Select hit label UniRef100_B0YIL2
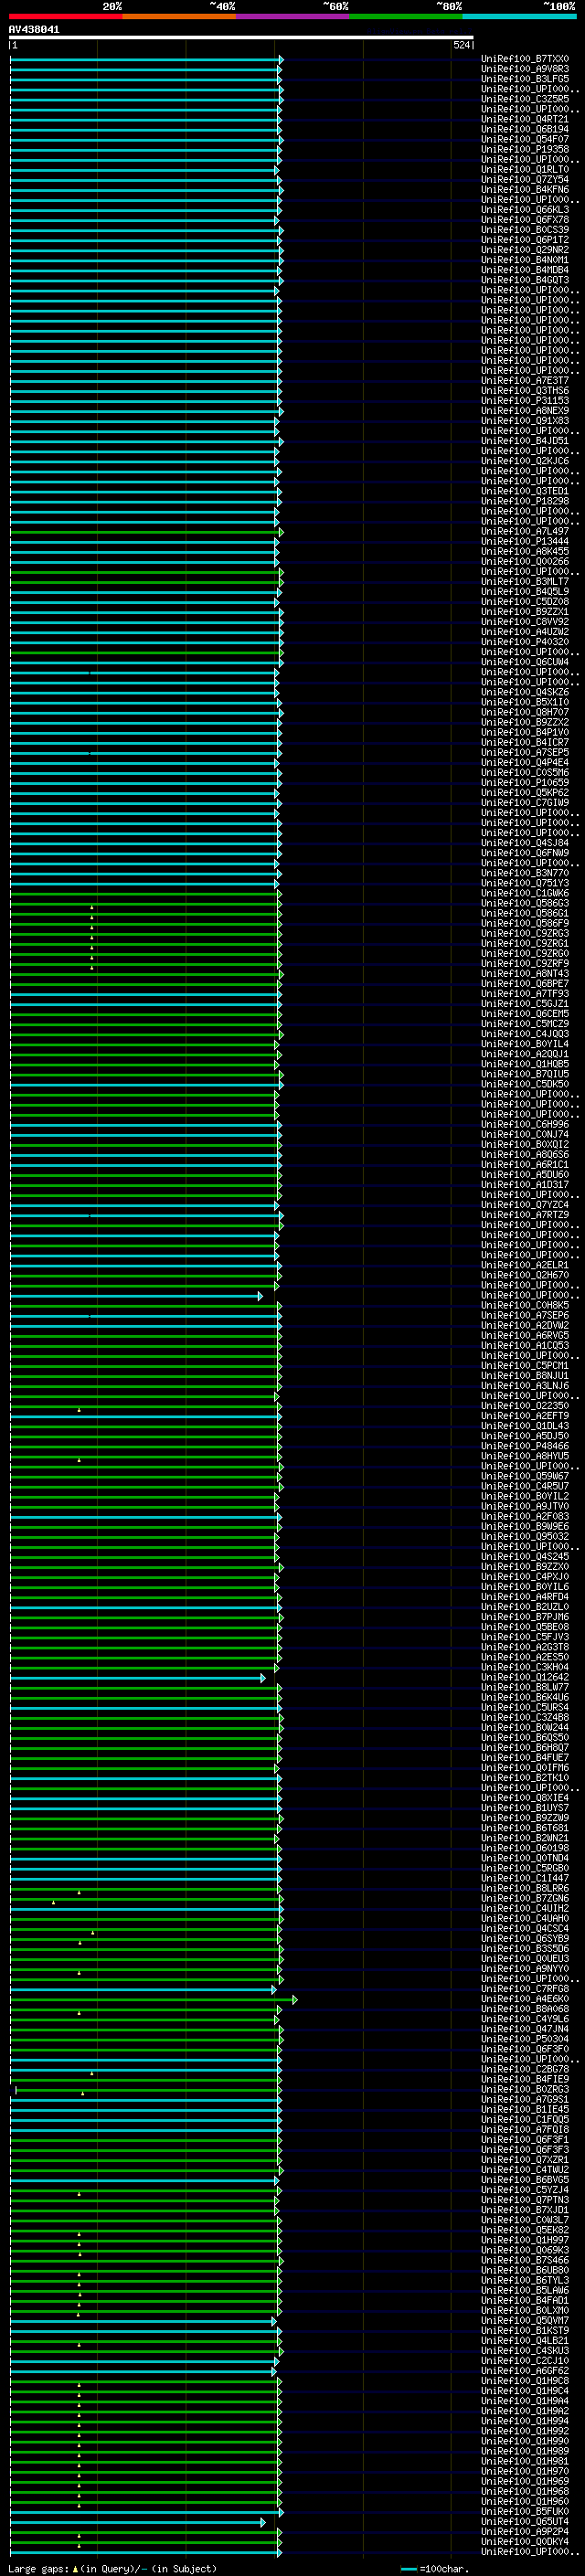 tap(525, 1496)
